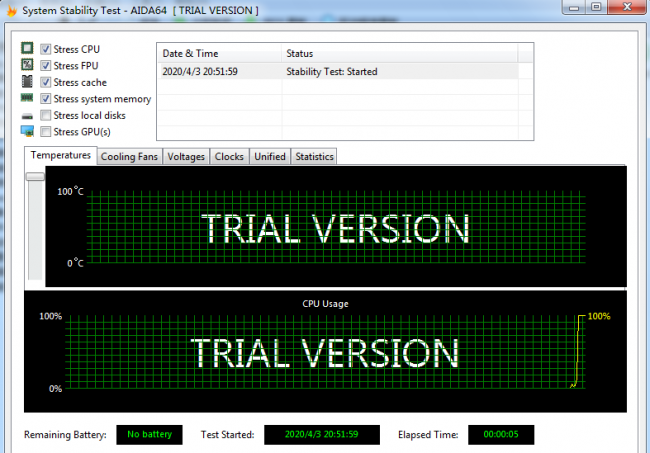
Task: Click the 100°C label on temperature graph
Action: point(70,191)
